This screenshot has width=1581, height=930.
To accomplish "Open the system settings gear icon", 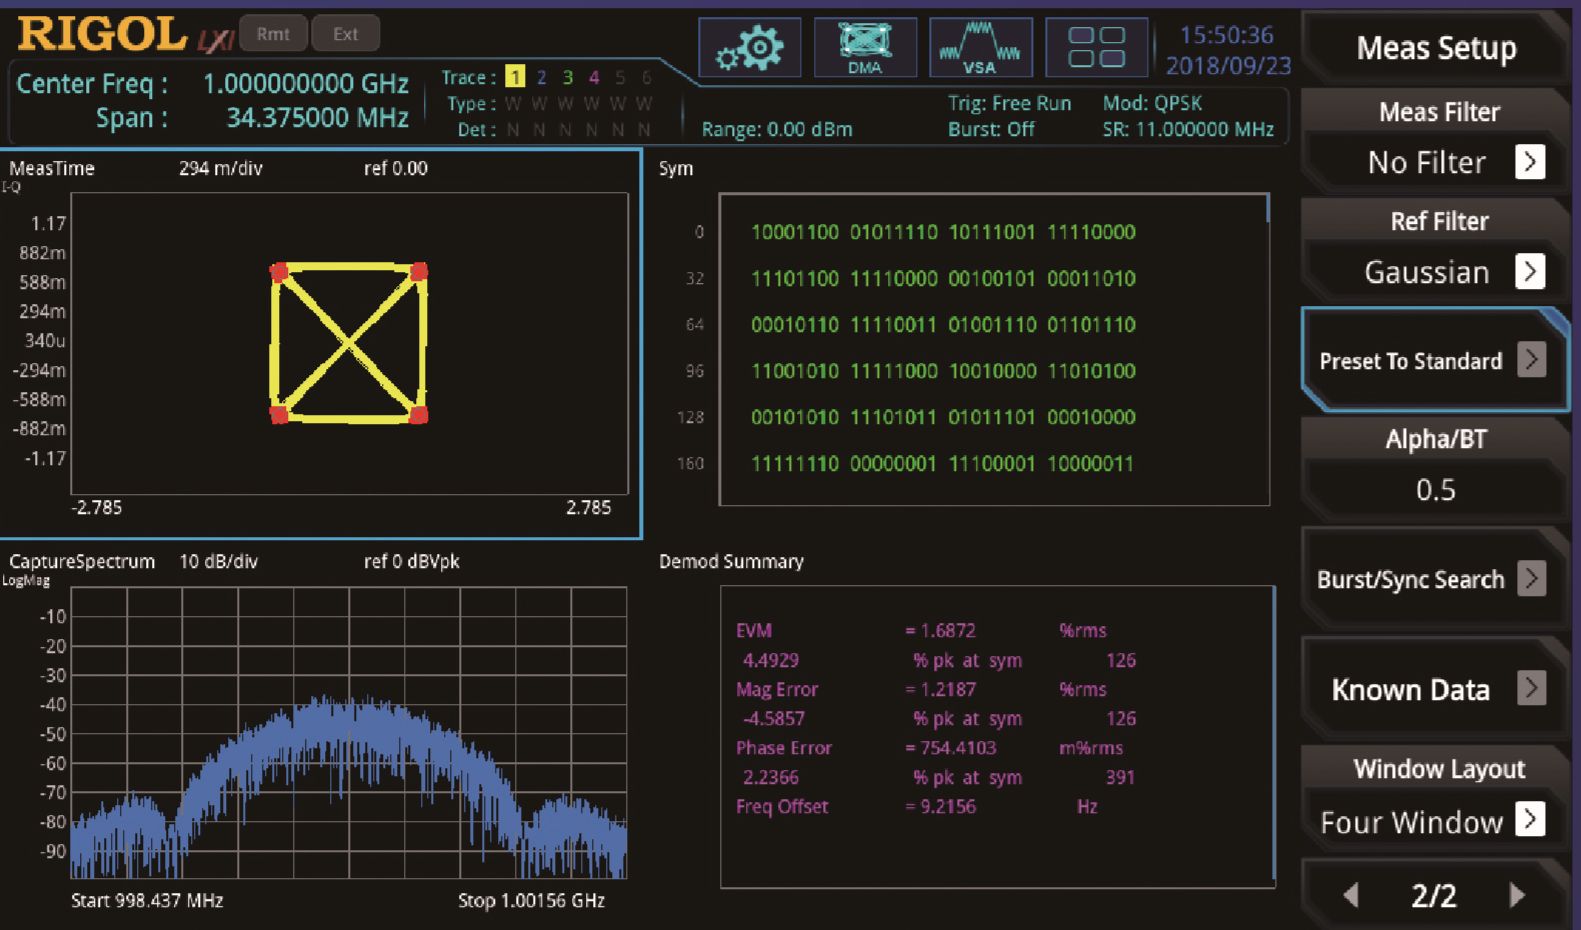I will tap(749, 48).
